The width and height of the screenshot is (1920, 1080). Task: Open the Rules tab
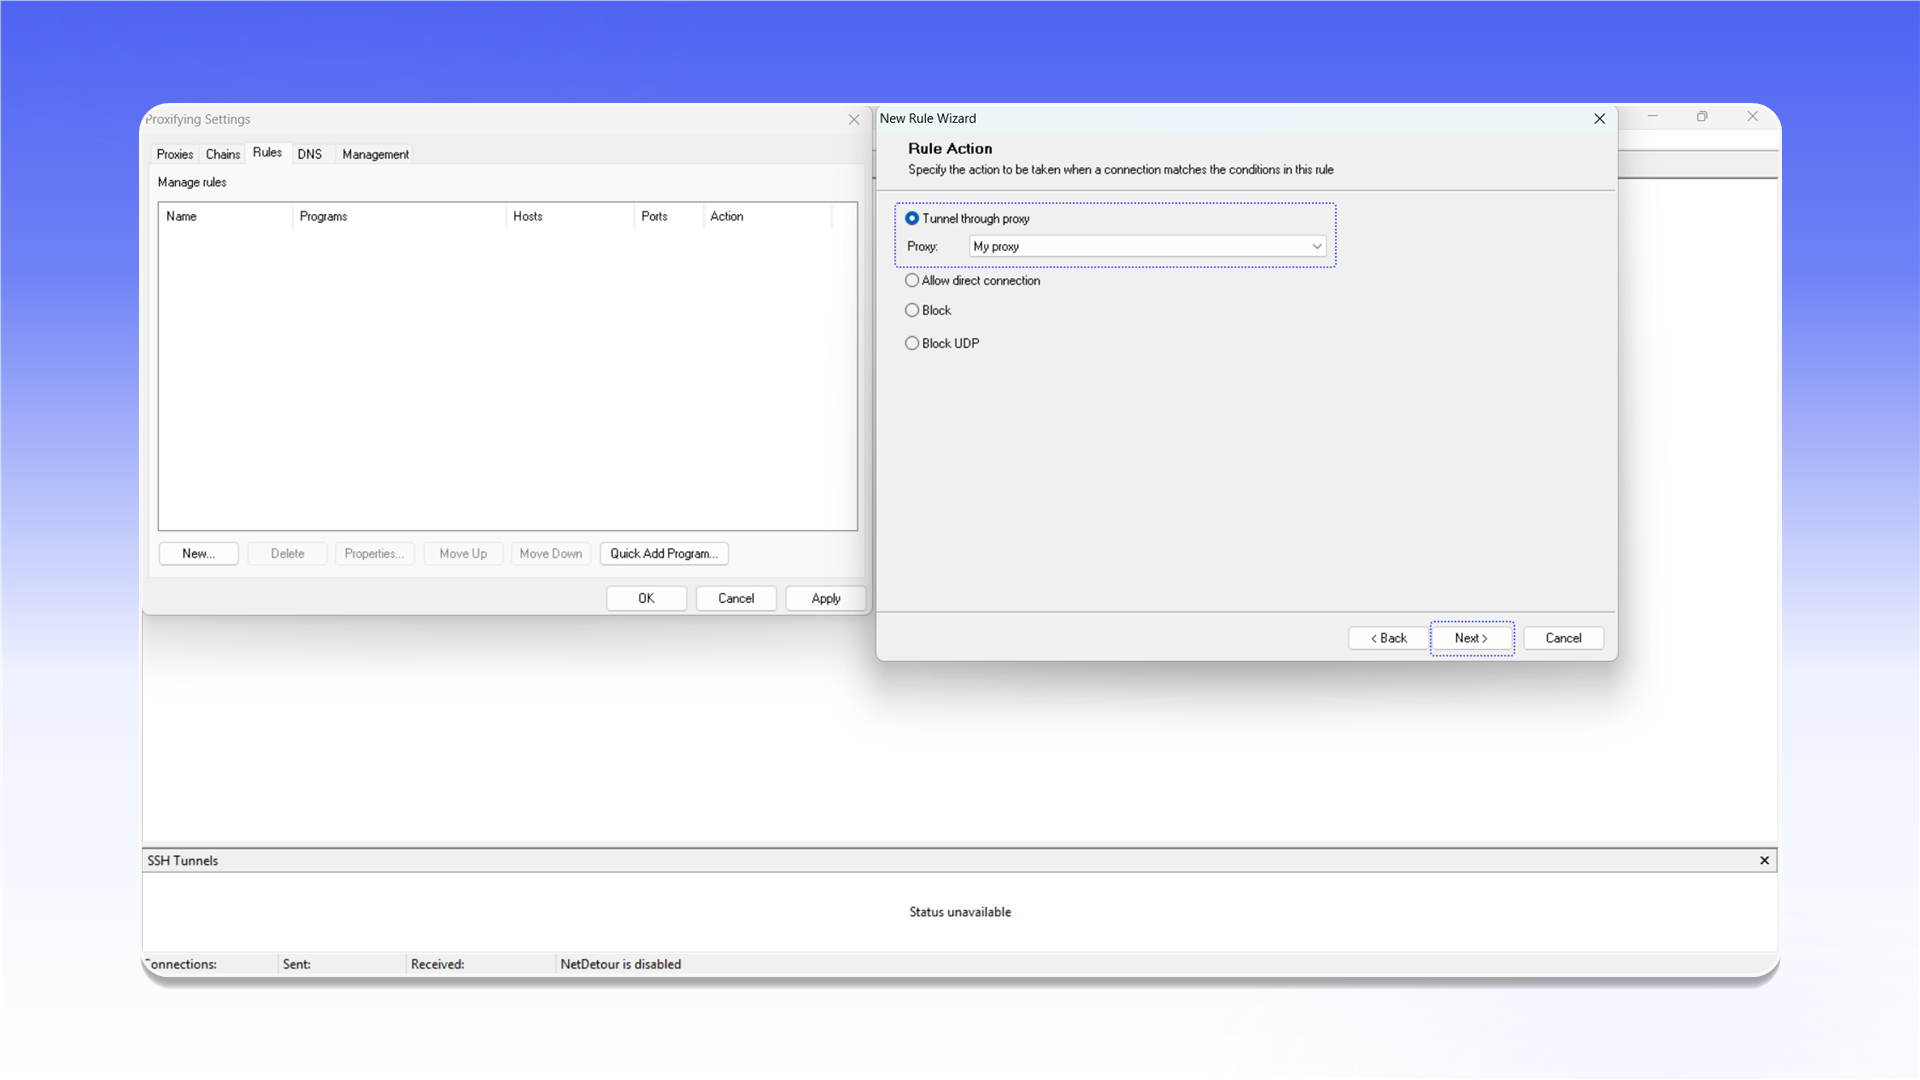tap(267, 152)
